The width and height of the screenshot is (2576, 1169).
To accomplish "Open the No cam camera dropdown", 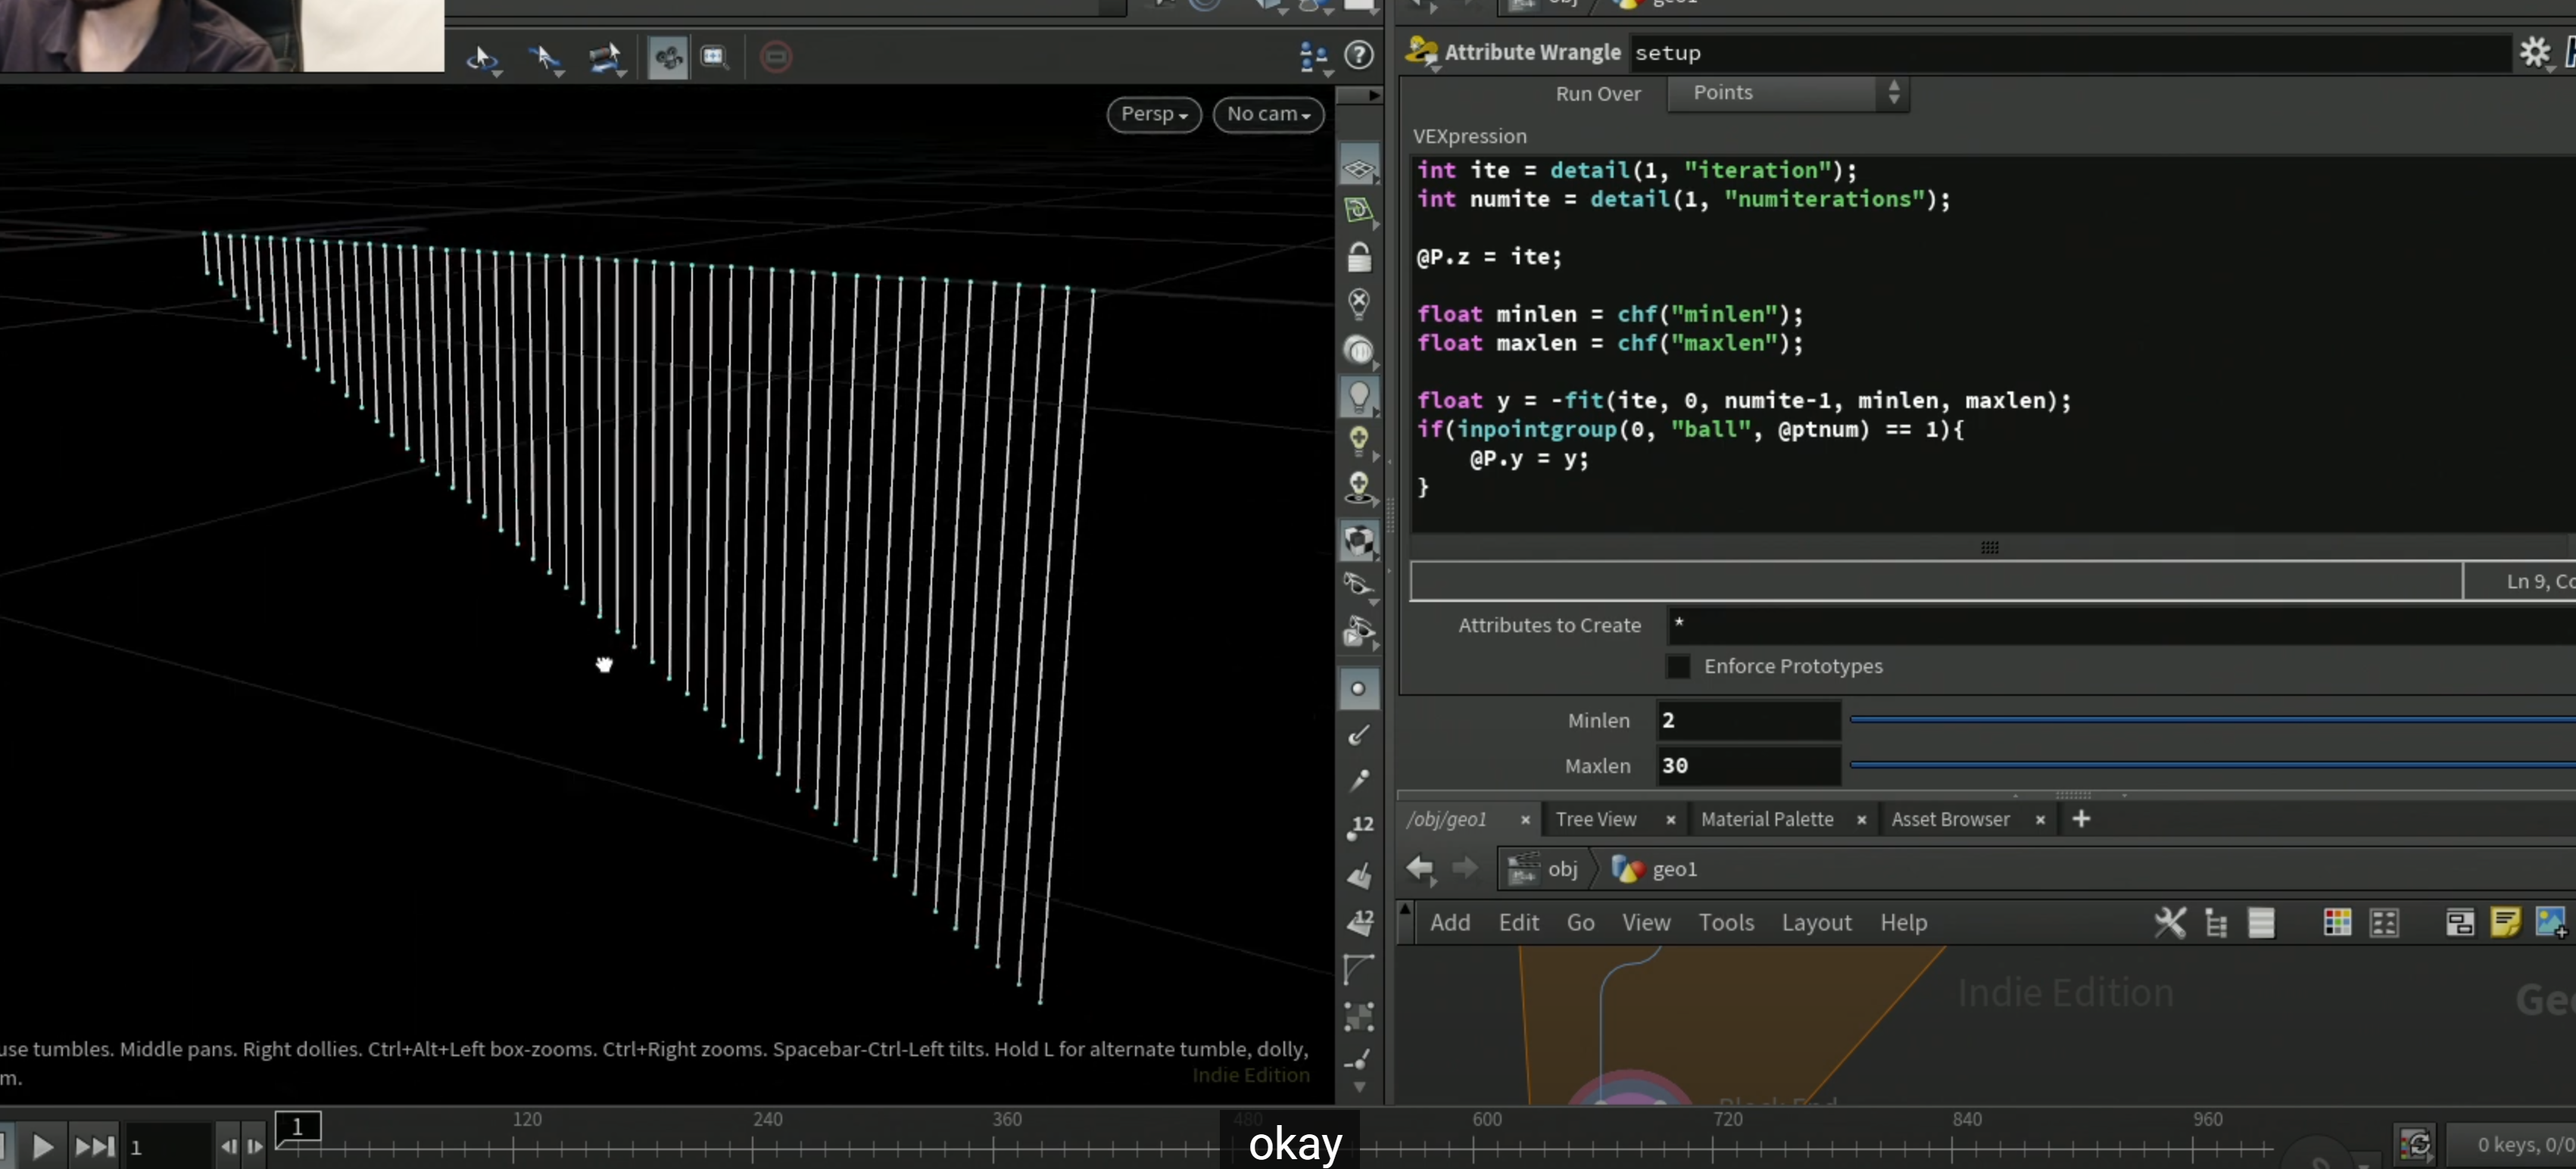I will [x=1268, y=114].
